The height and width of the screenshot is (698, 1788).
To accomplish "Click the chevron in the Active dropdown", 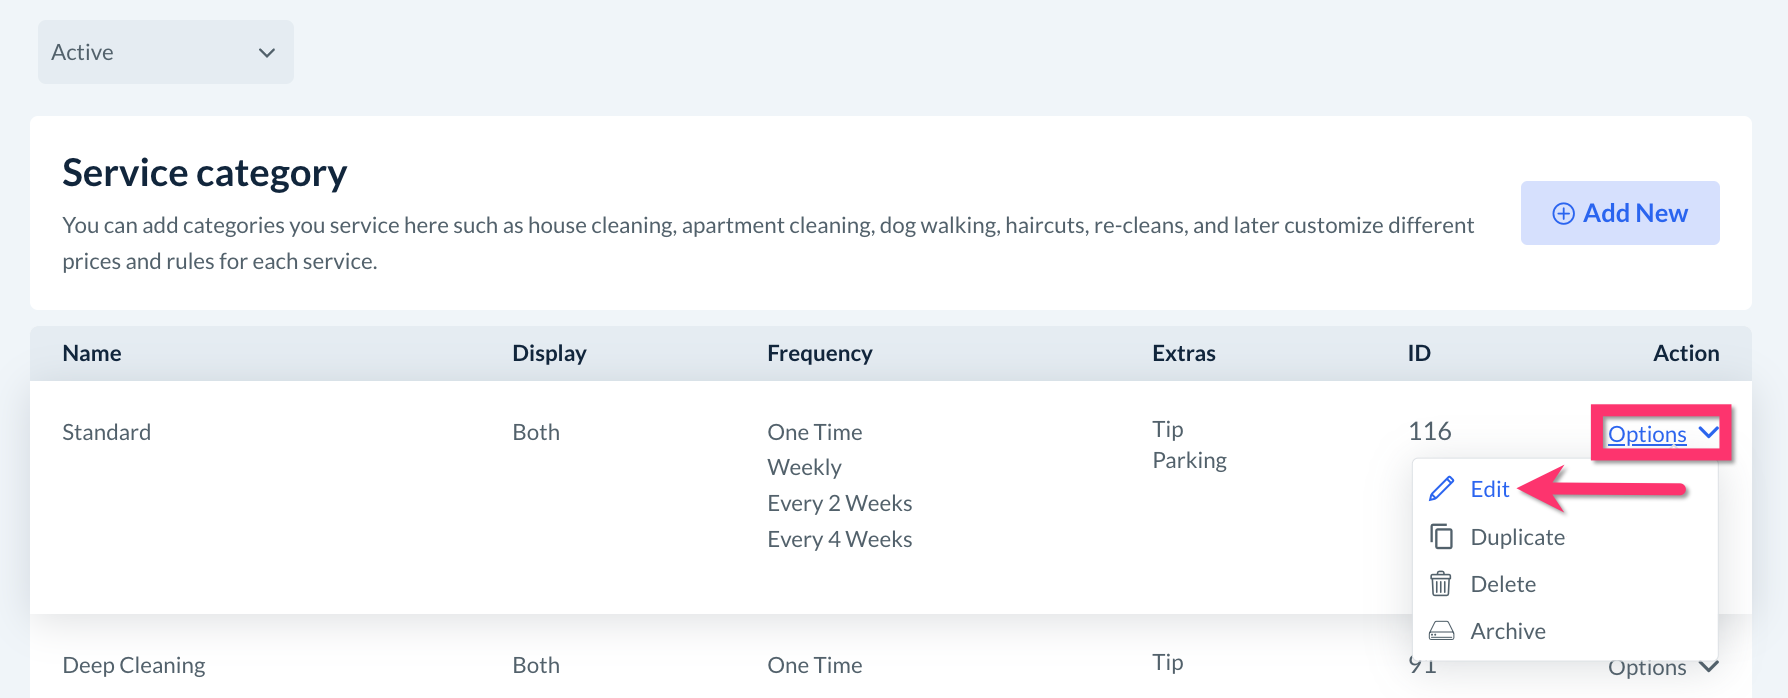I will [x=267, y=52].
